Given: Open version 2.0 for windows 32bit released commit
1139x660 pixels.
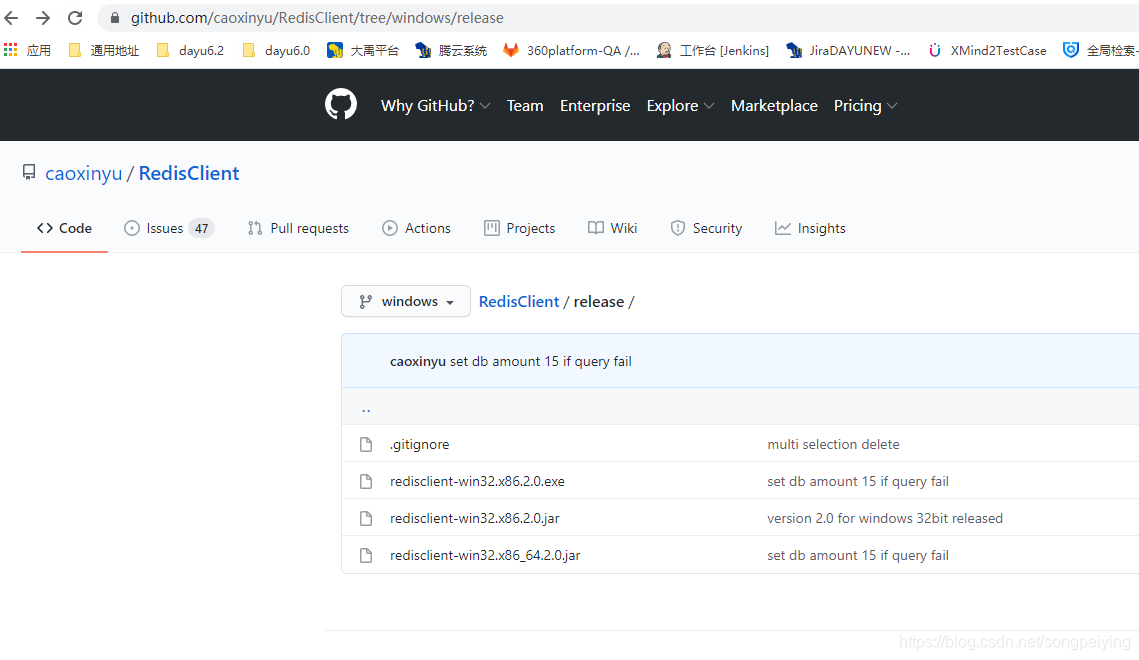Looking at the screenshot, I should click(885, 518).
